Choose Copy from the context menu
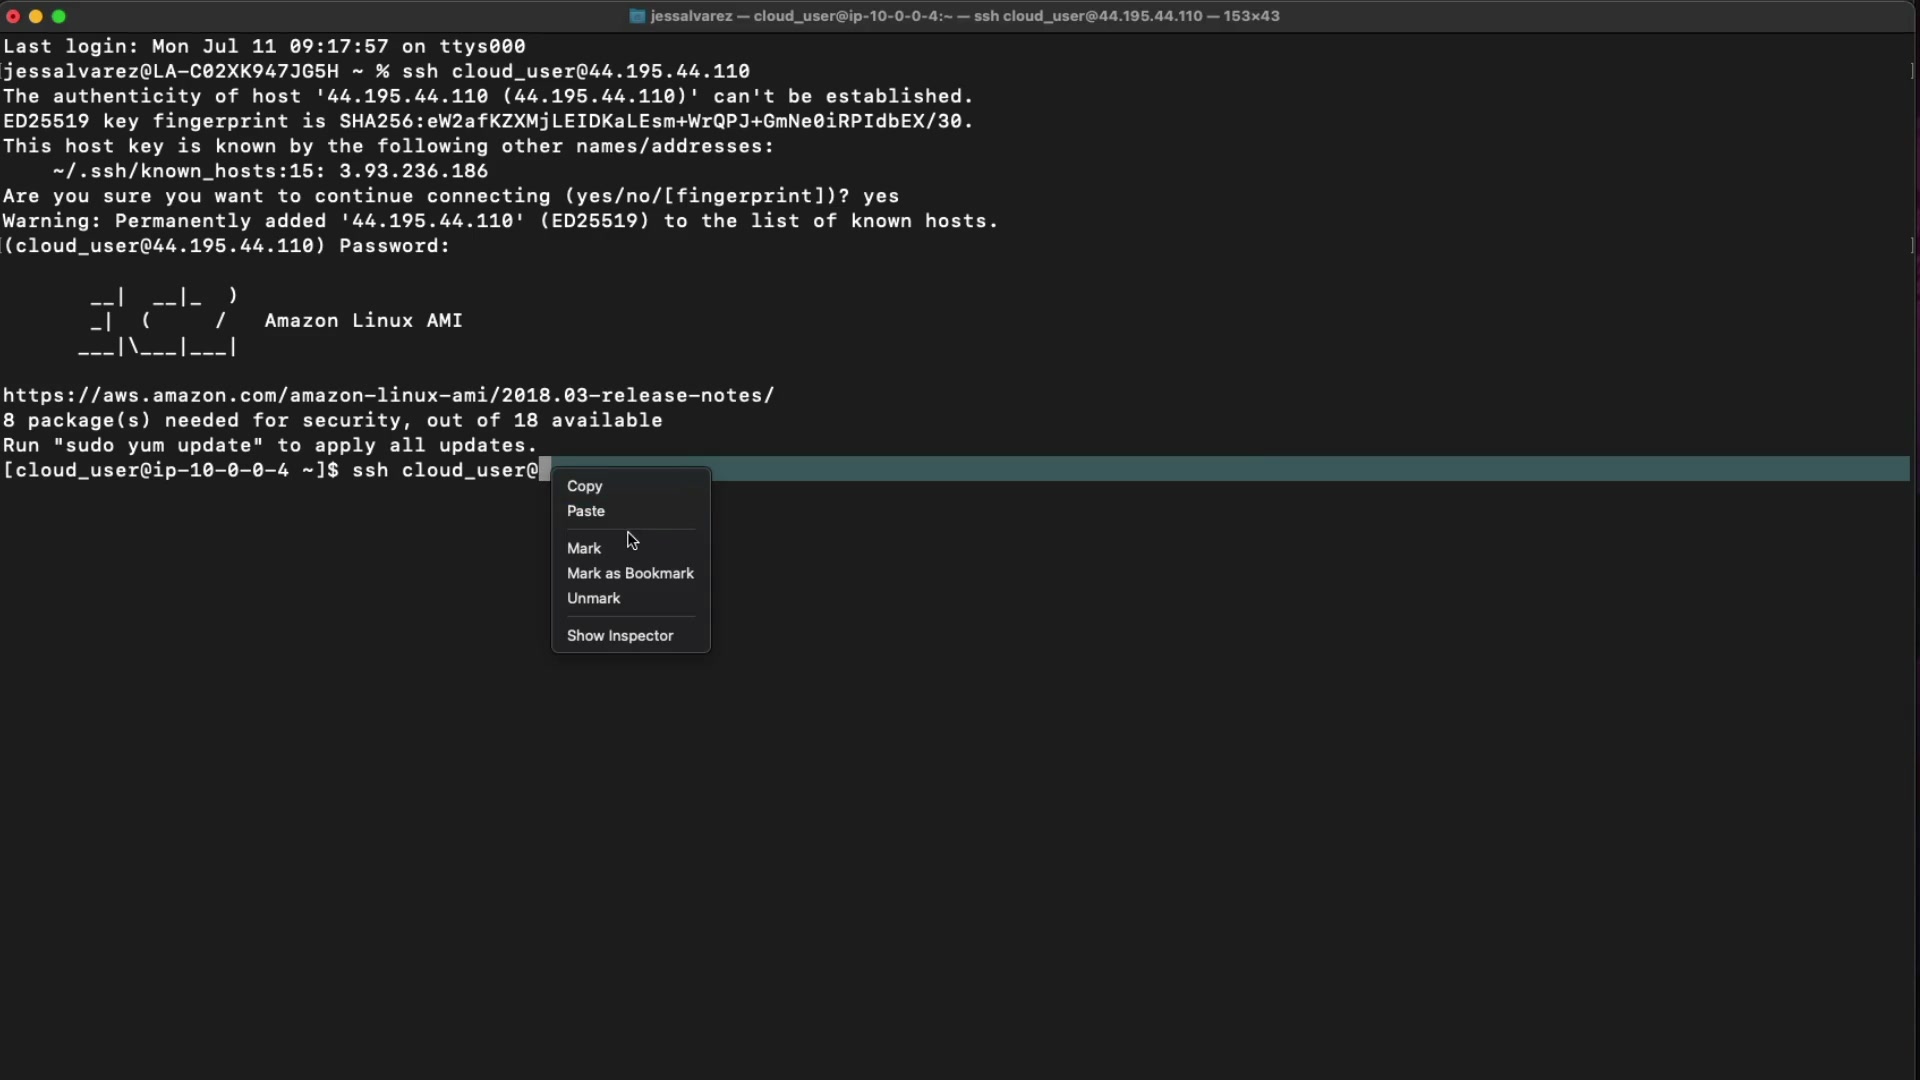 pos(585,486)
